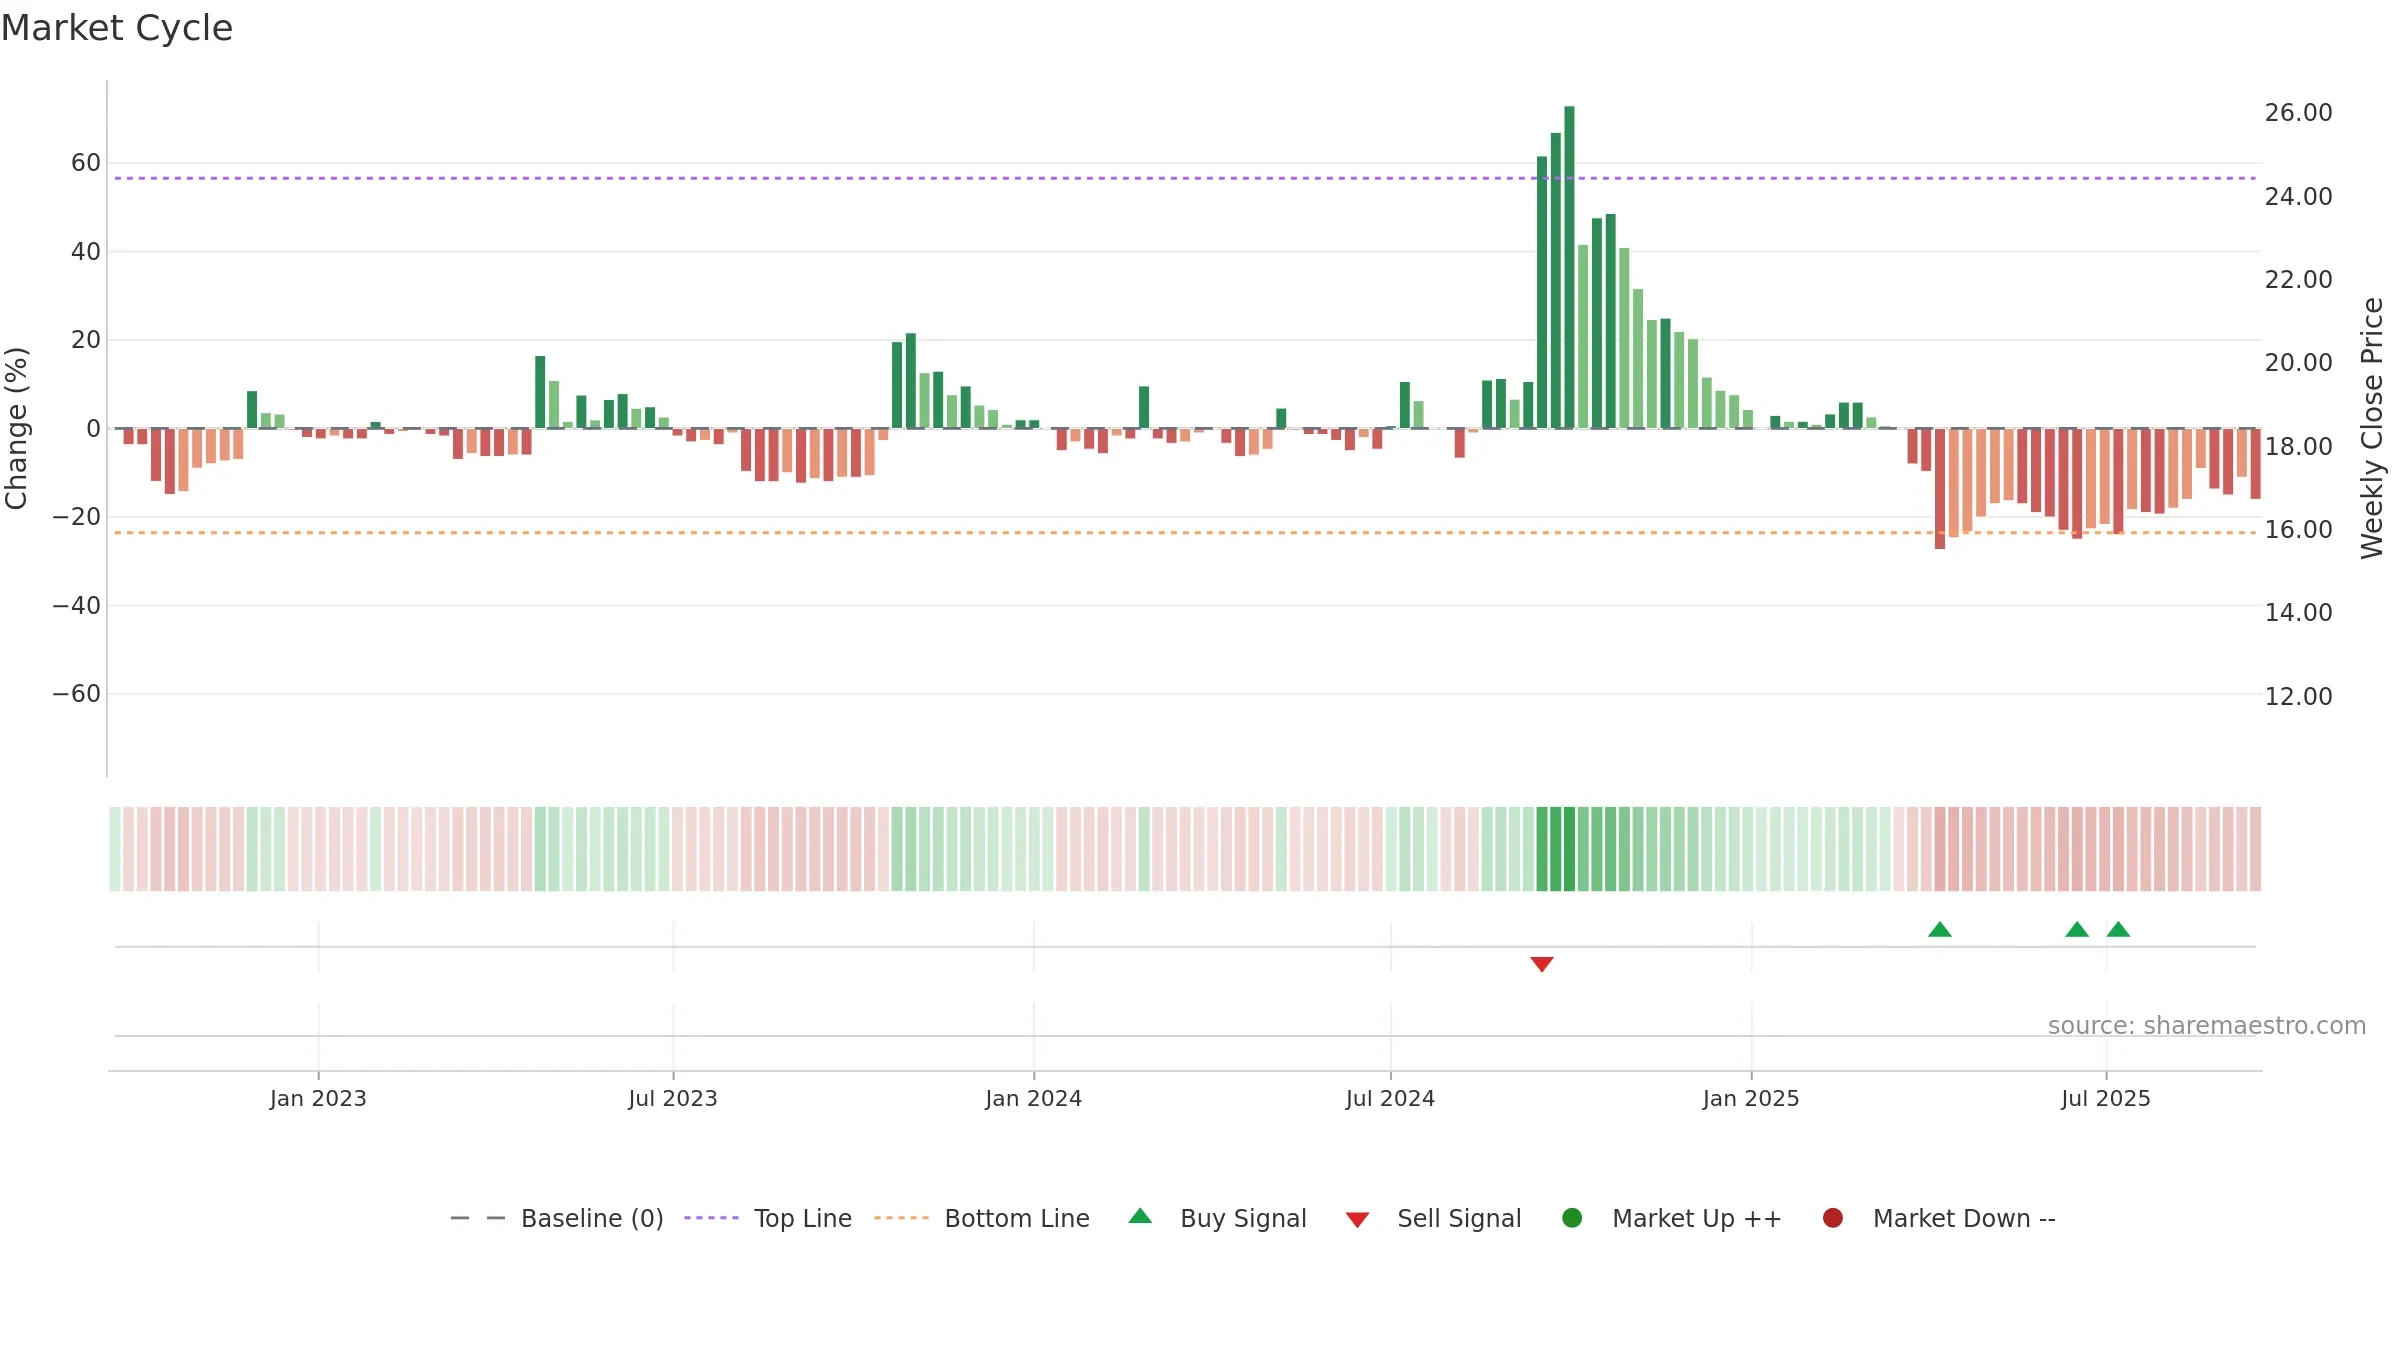
Task: Click the Market Up ++ green dot
Action: [1572, 1218]
